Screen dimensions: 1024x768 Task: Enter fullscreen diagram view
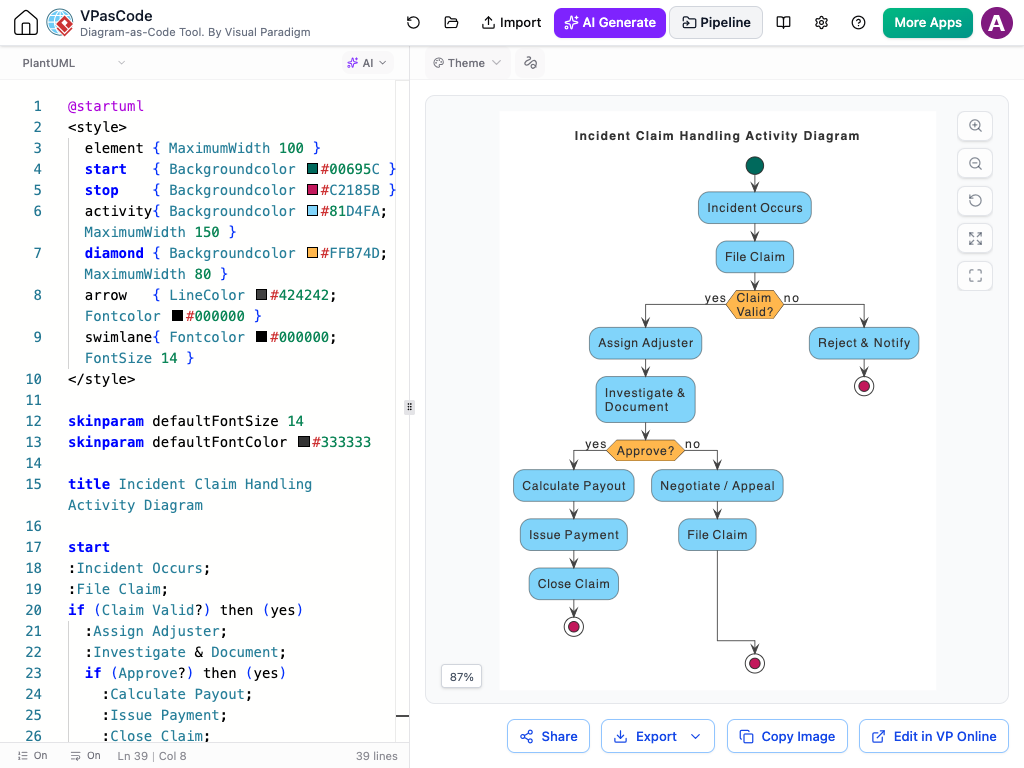(975, 276)
